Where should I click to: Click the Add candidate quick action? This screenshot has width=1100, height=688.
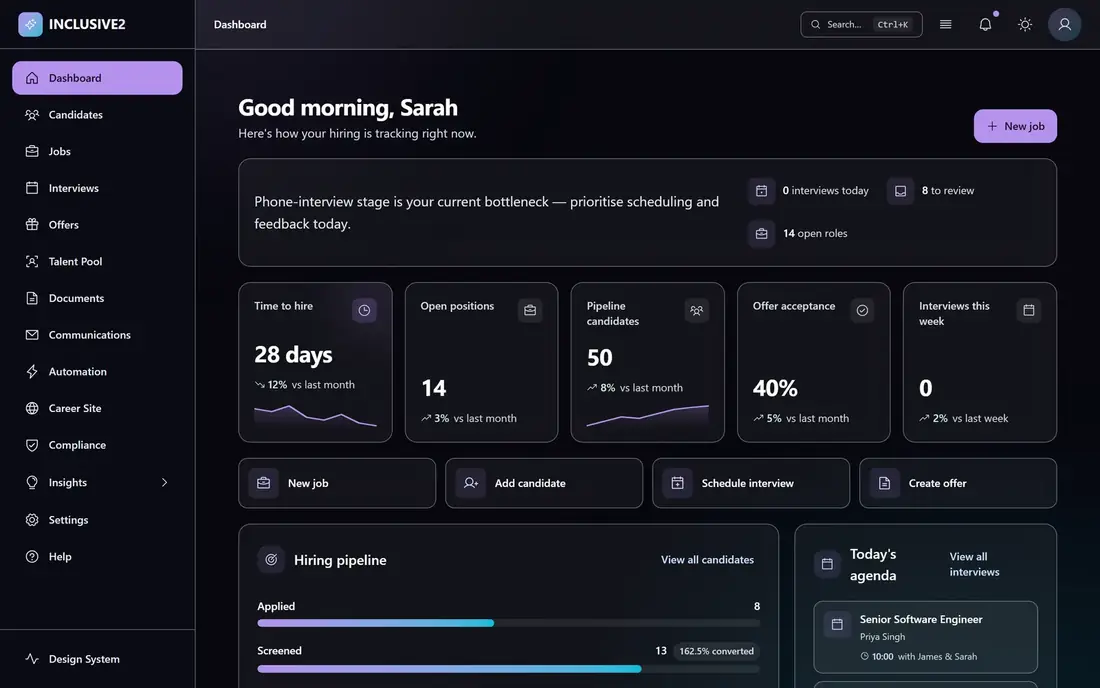click(x=544, y=483)
